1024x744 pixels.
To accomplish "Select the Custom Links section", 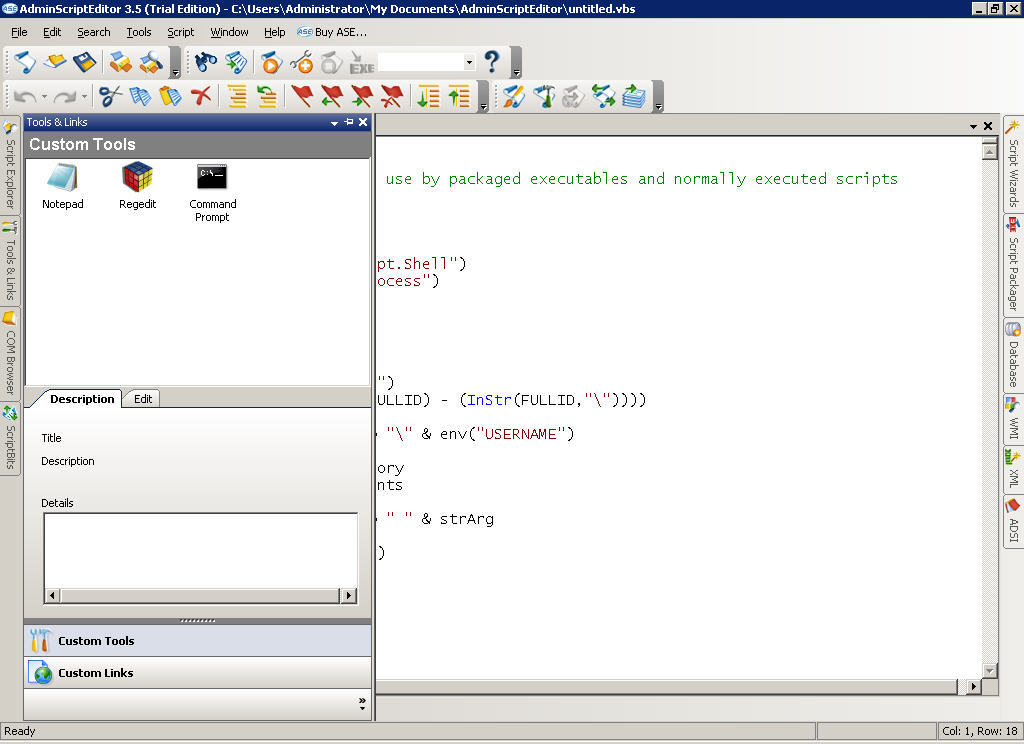I will 198,673.
